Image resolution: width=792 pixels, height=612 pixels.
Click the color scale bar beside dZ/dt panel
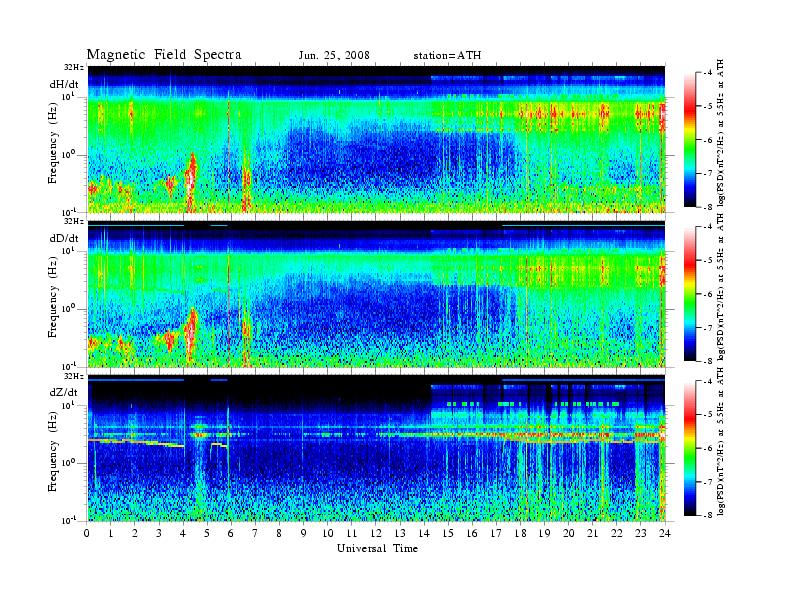point(690,448)
